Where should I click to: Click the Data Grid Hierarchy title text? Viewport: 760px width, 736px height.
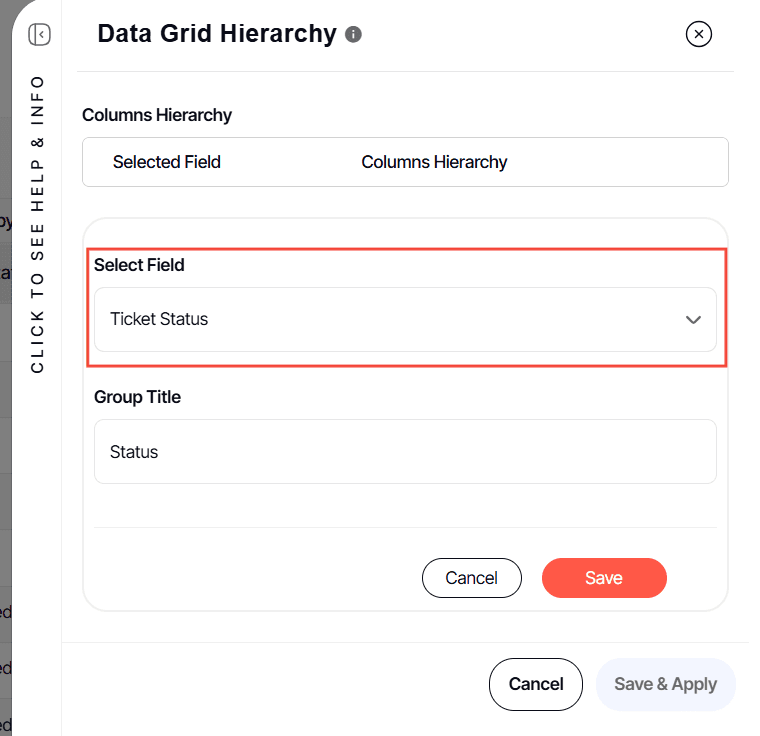pos(217,34)
